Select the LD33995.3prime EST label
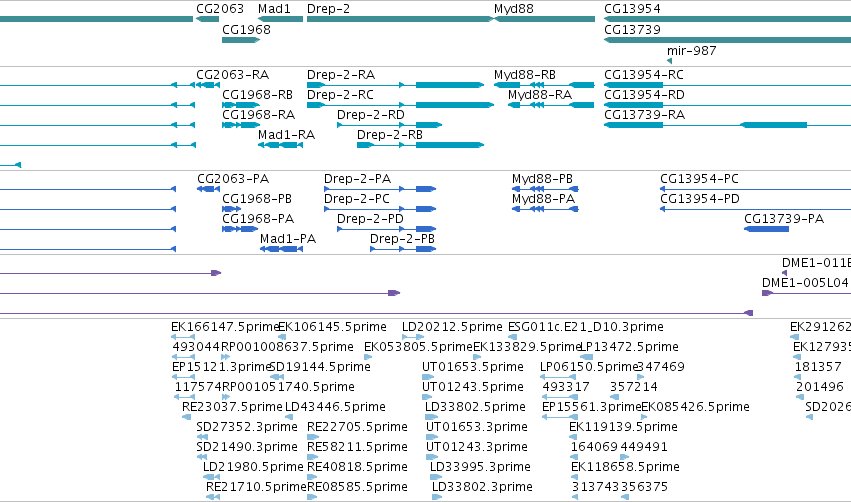The image size is (851, 502). 480,467
